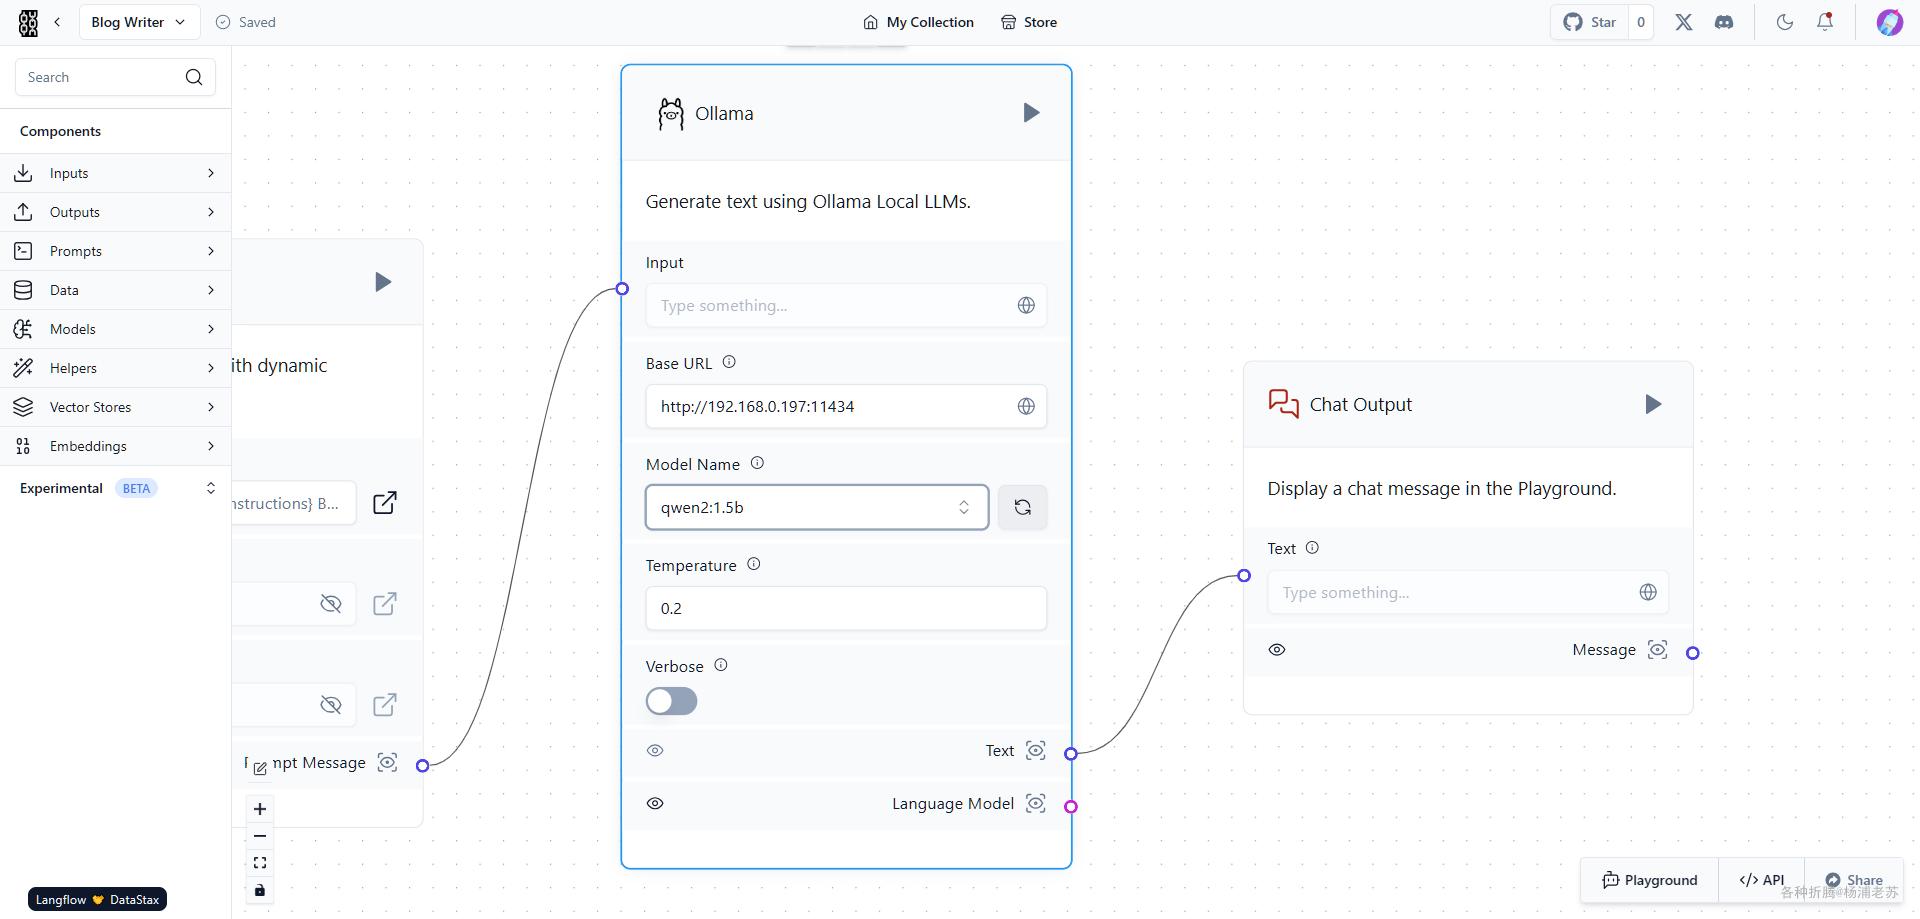Click the globe icon in Chat Output Text field
Image resolution: width=1920 pixels, height=919 pixels.
1648,592
